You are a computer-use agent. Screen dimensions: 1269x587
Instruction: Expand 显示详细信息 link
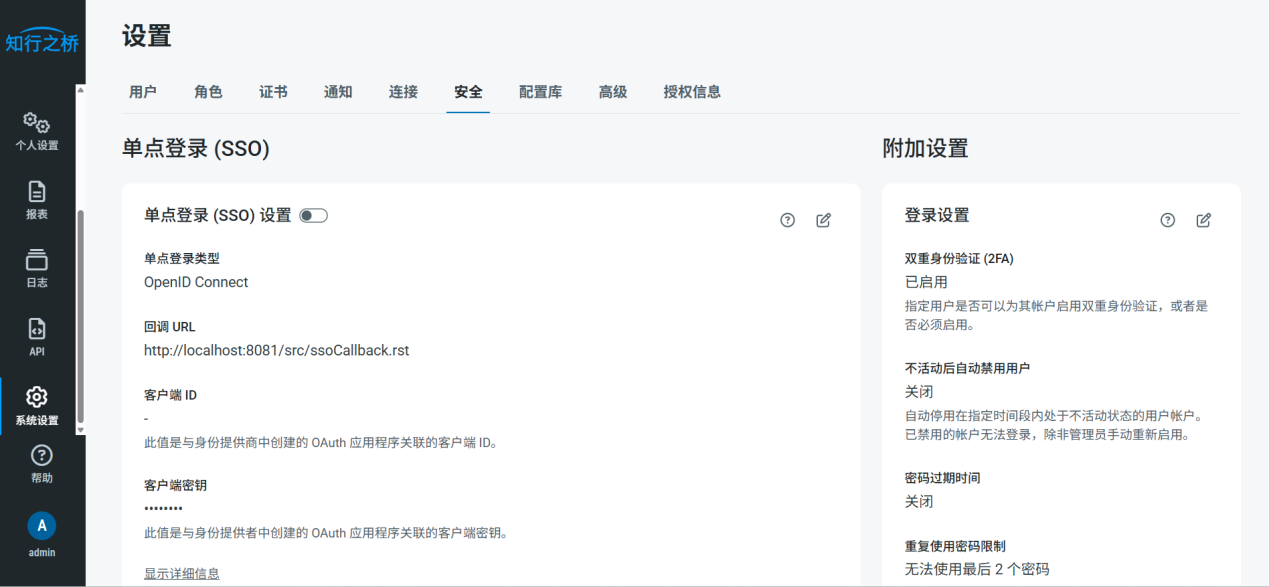click(x=181, y=573)
